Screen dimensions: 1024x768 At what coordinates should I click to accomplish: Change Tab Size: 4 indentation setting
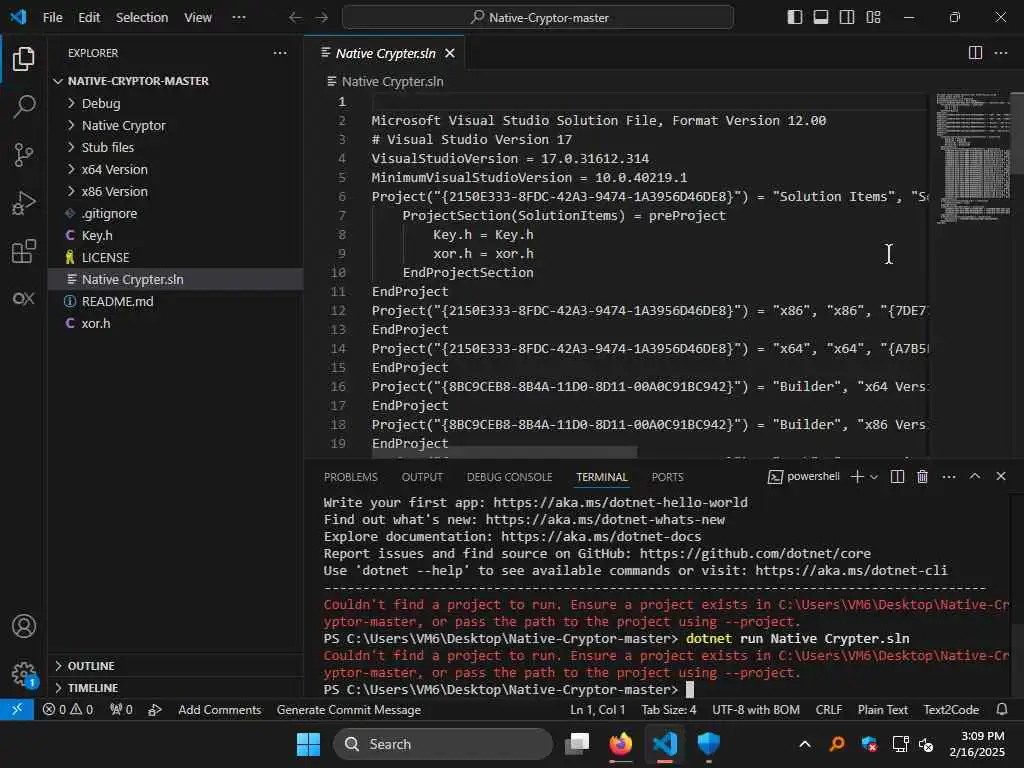[669, 710]
